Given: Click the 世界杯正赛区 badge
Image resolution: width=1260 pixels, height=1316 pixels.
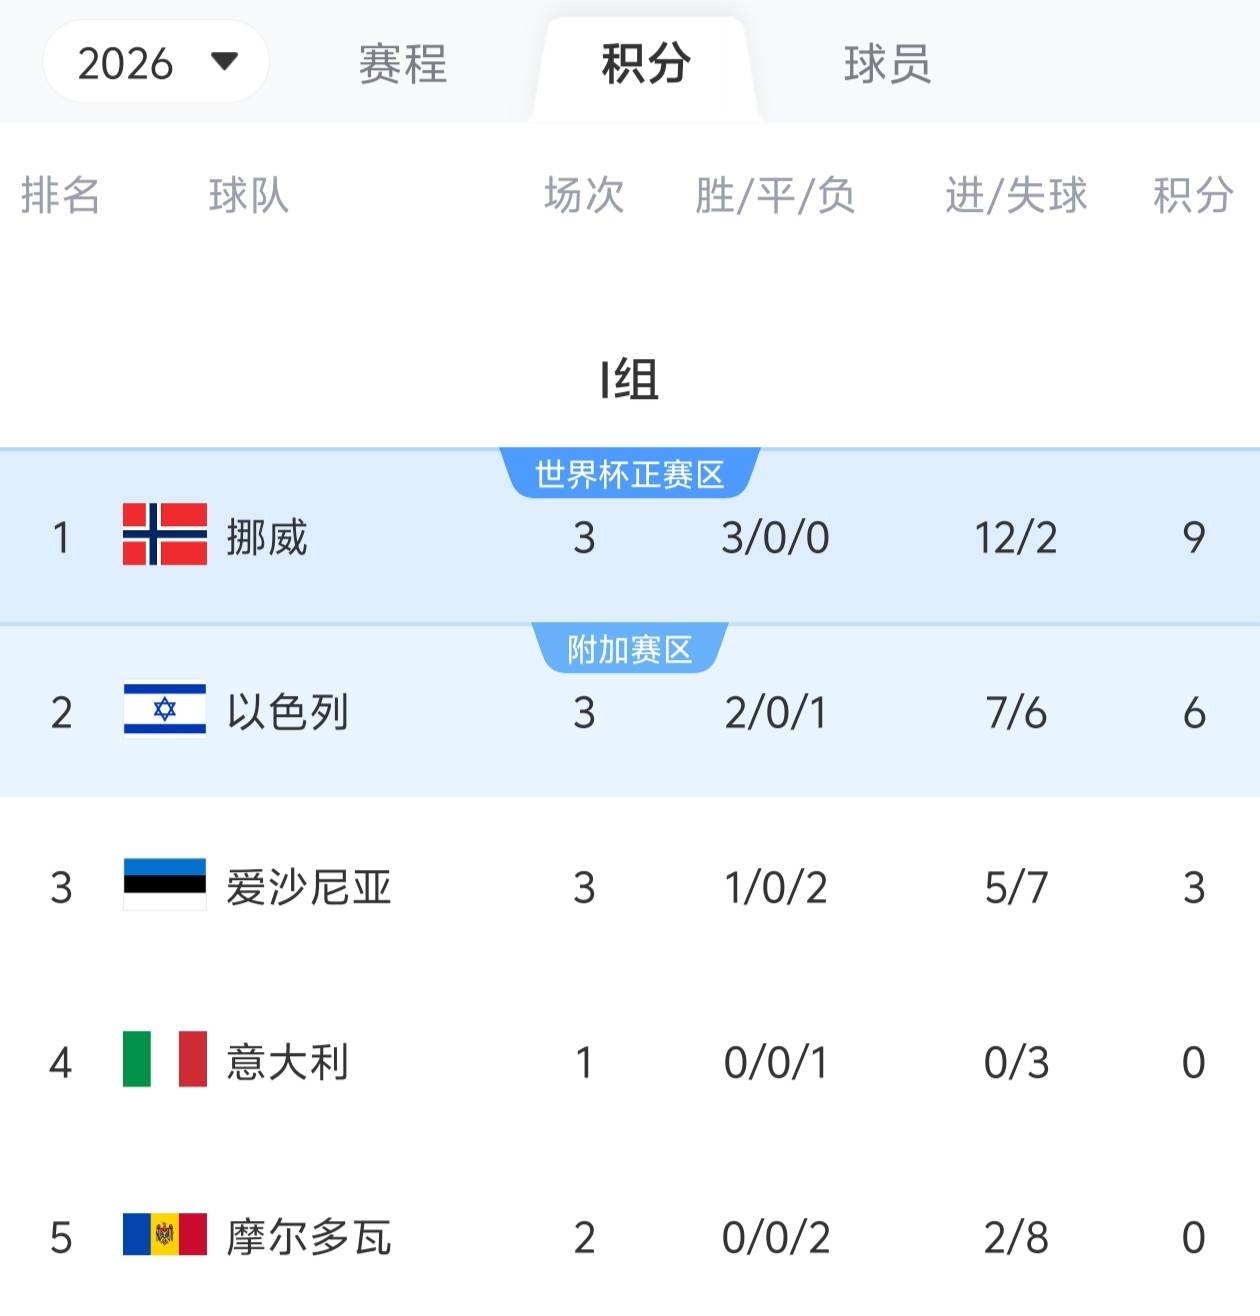Looking at the screenshot, I should click(630, 474).
